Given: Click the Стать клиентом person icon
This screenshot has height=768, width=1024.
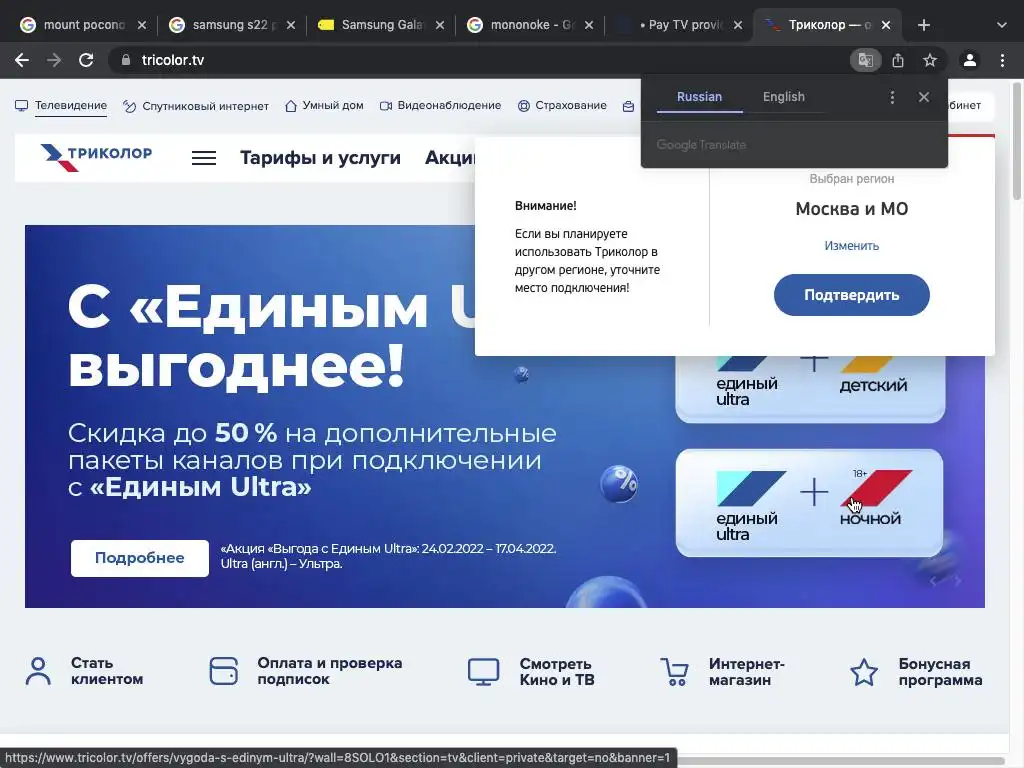Looking at the screenshot, I should click(38, 671).
